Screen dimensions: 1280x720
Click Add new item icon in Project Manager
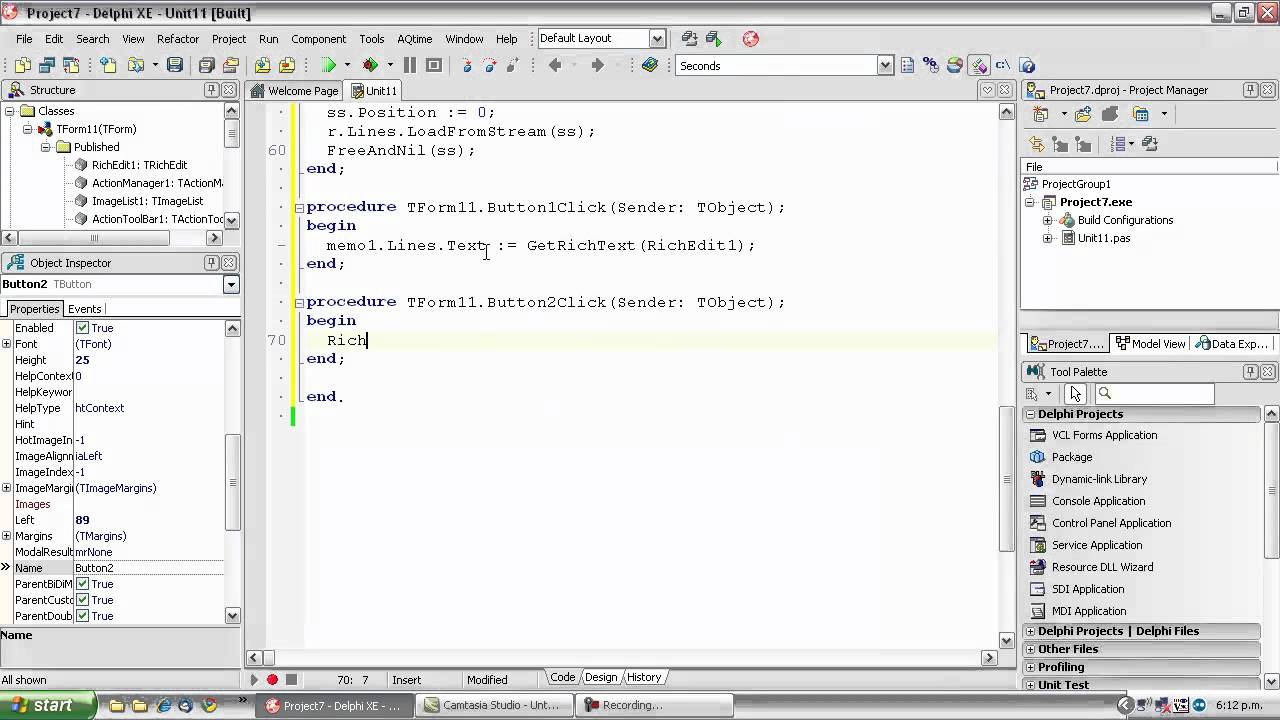point(1040,114)
